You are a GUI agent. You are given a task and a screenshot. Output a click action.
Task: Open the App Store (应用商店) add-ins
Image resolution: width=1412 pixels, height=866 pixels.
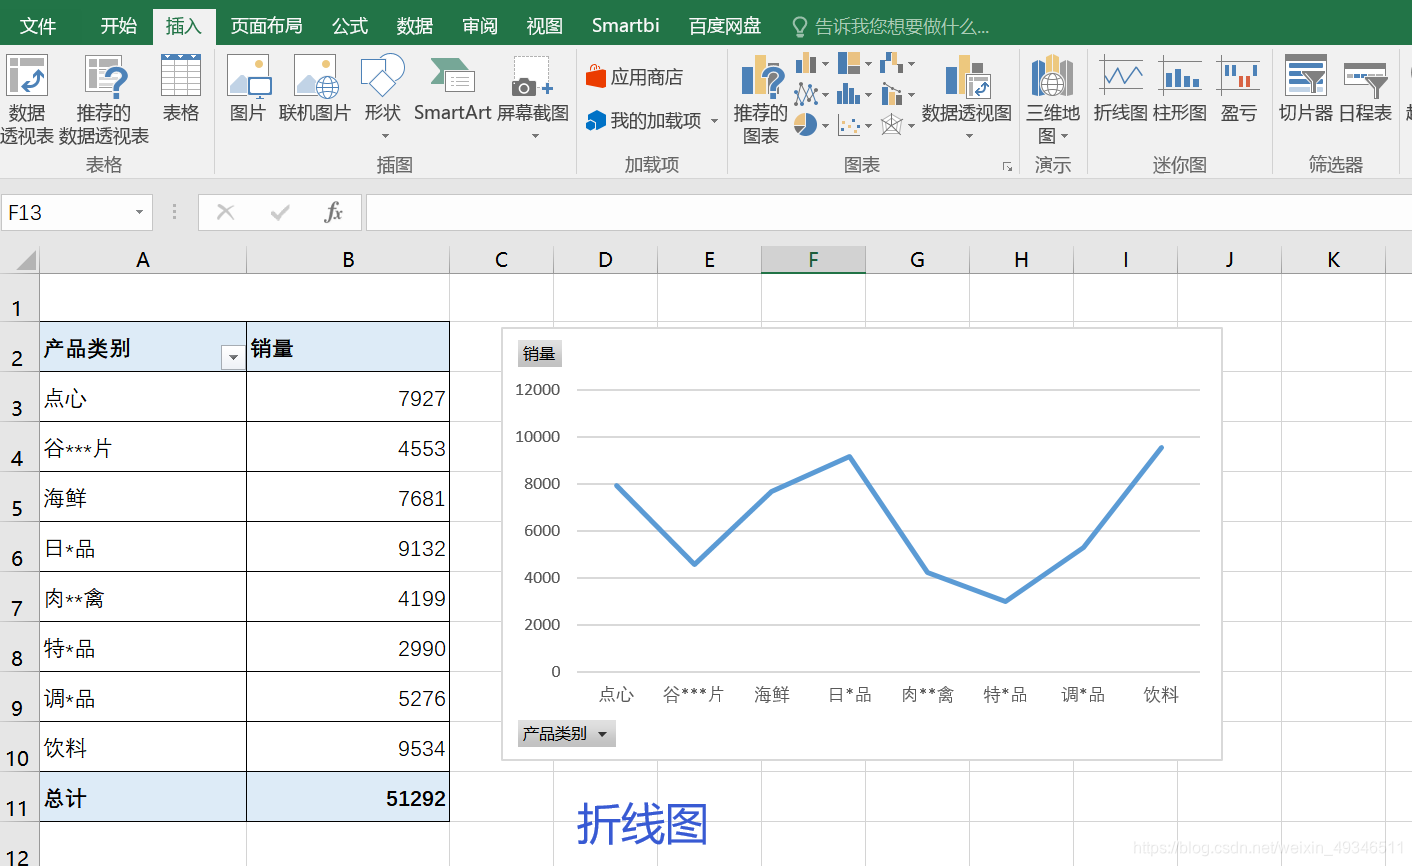[x=635, y=77]
